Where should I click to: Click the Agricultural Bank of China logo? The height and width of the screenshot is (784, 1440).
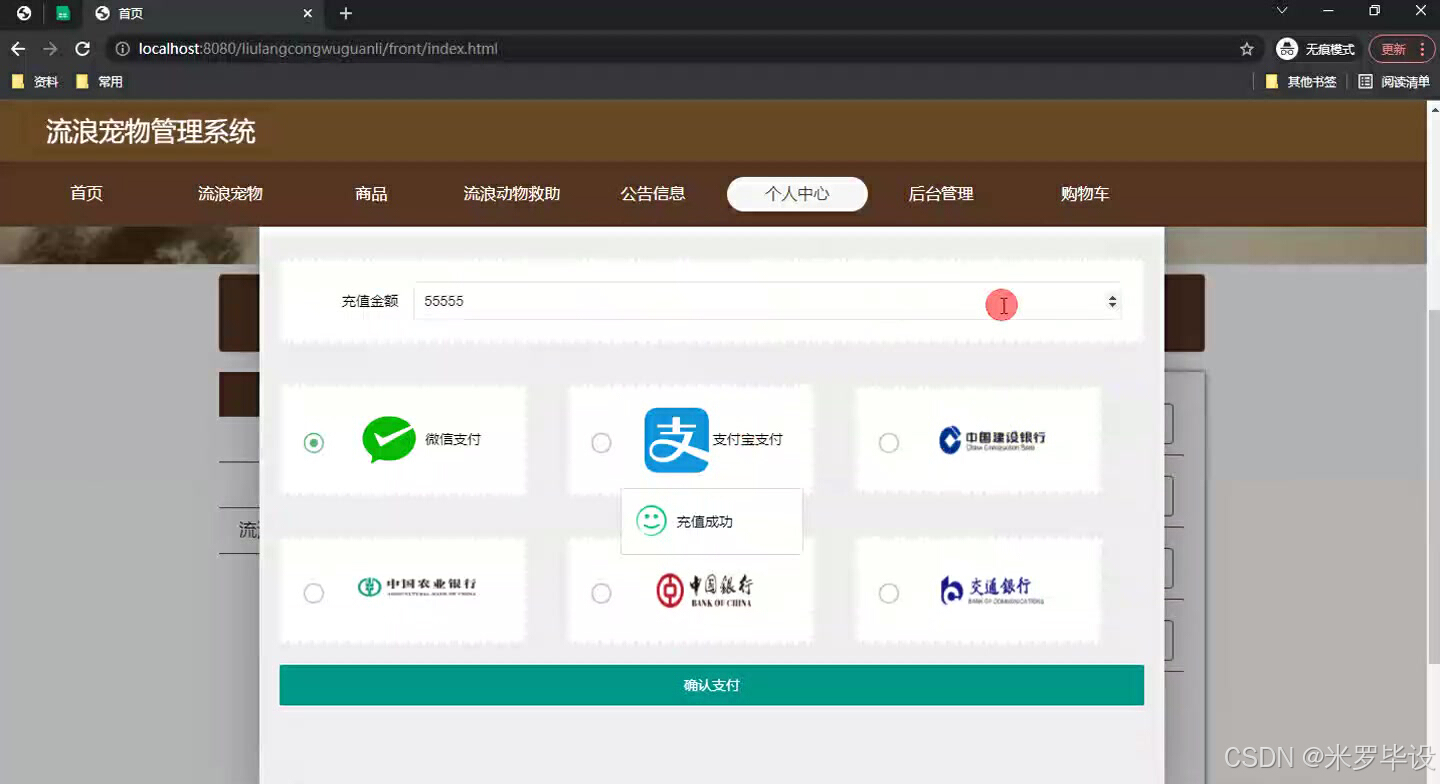click(417, 587)
